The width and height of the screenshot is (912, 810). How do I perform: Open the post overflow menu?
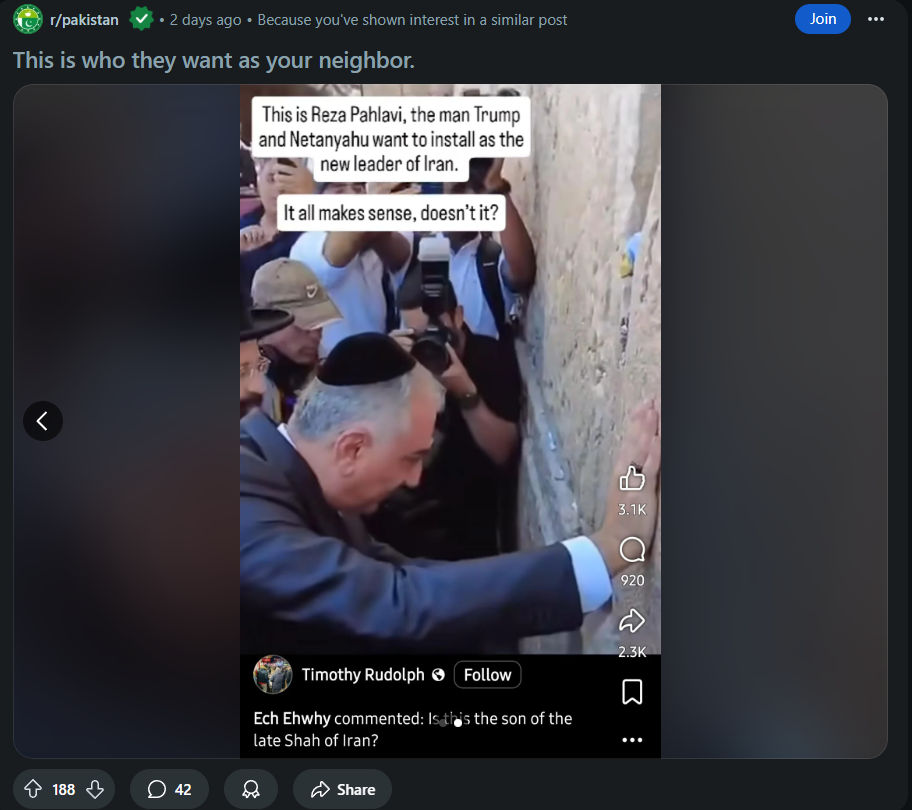point(875,19)
